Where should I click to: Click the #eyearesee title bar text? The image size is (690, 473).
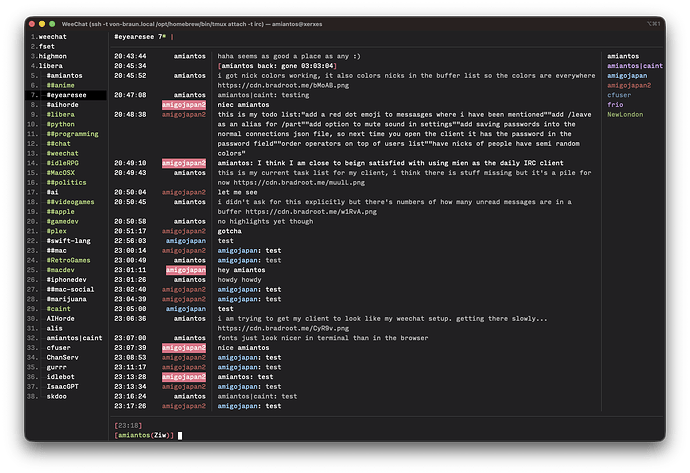tap(134, 37)
